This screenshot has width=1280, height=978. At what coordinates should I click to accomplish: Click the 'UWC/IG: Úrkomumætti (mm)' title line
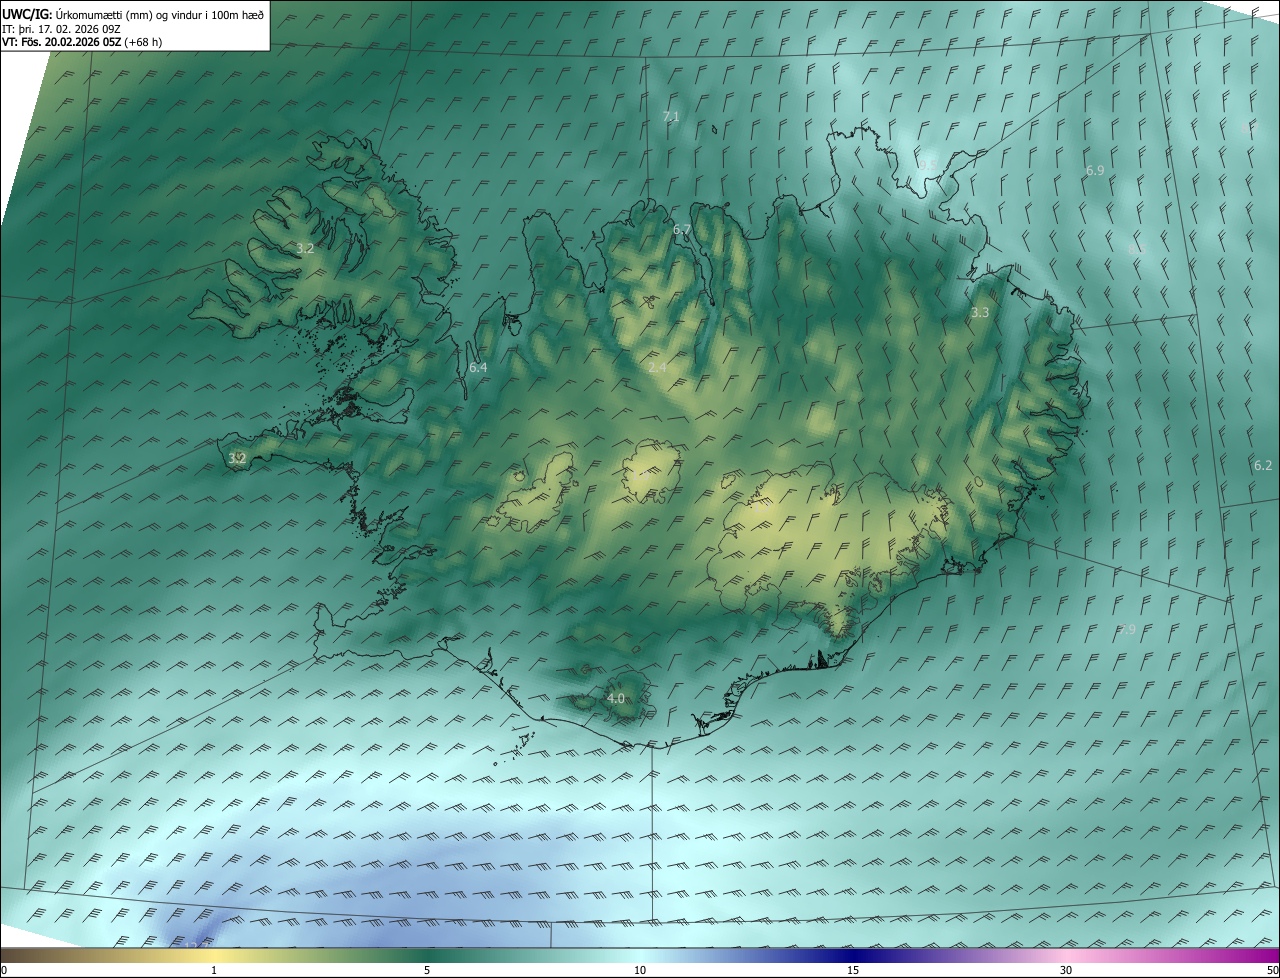point(133,15)
